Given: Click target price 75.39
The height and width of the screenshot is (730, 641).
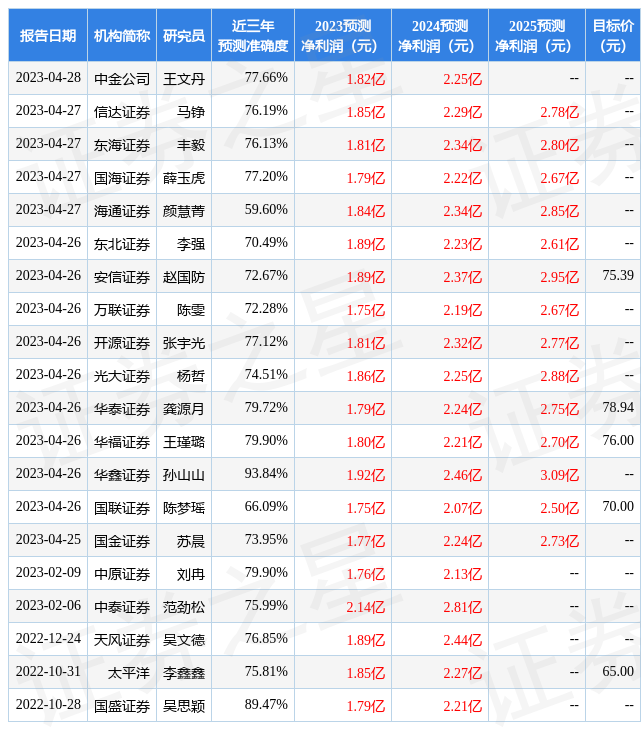Looking at the screenshot, I should click(x=618, y=276).
